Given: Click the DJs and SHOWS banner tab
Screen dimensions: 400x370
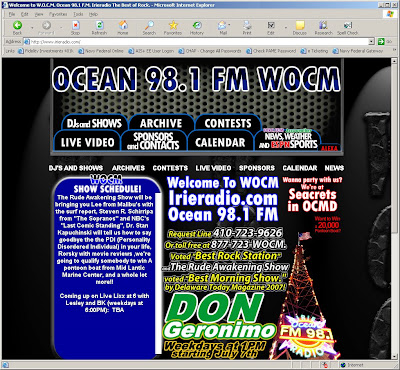Looking at the screenshot, I should (x=94, y=123).
